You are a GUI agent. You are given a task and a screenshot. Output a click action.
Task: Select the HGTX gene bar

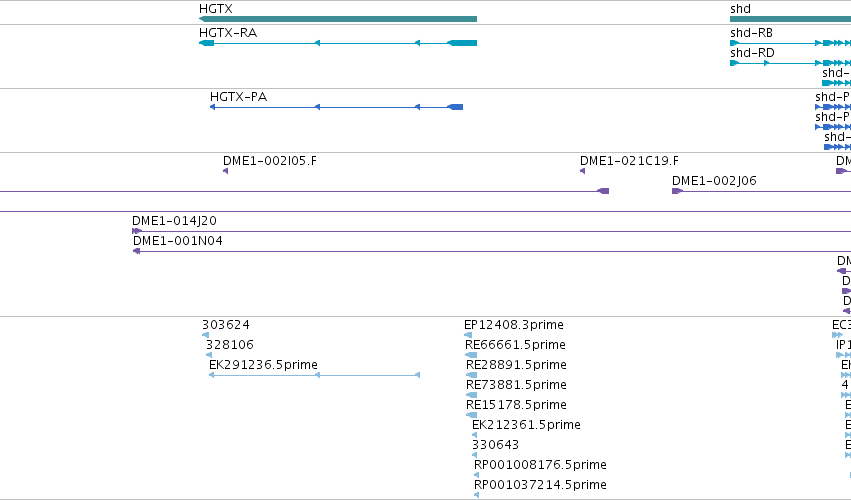(338, 19)
